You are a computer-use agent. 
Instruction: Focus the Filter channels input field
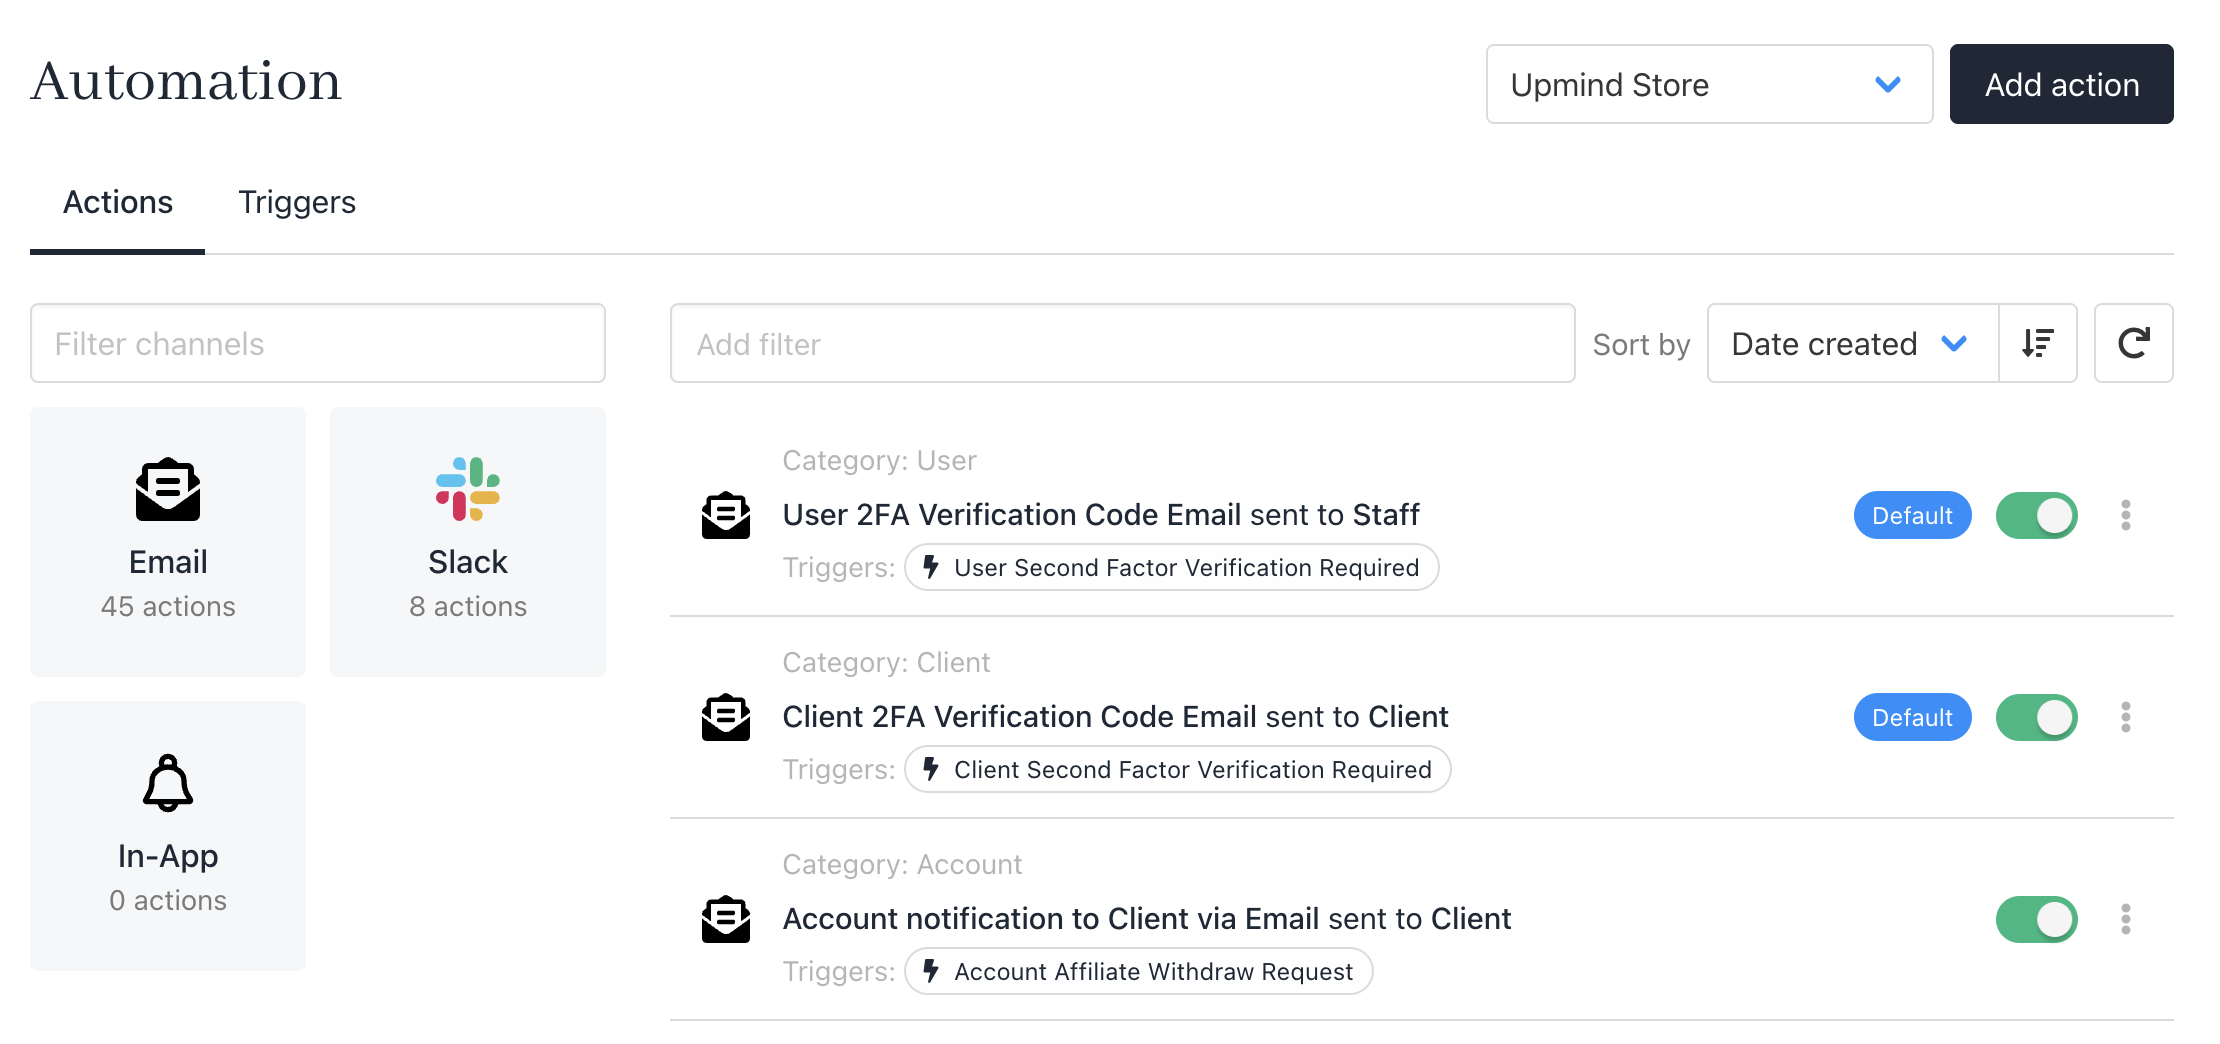point(318,343)
